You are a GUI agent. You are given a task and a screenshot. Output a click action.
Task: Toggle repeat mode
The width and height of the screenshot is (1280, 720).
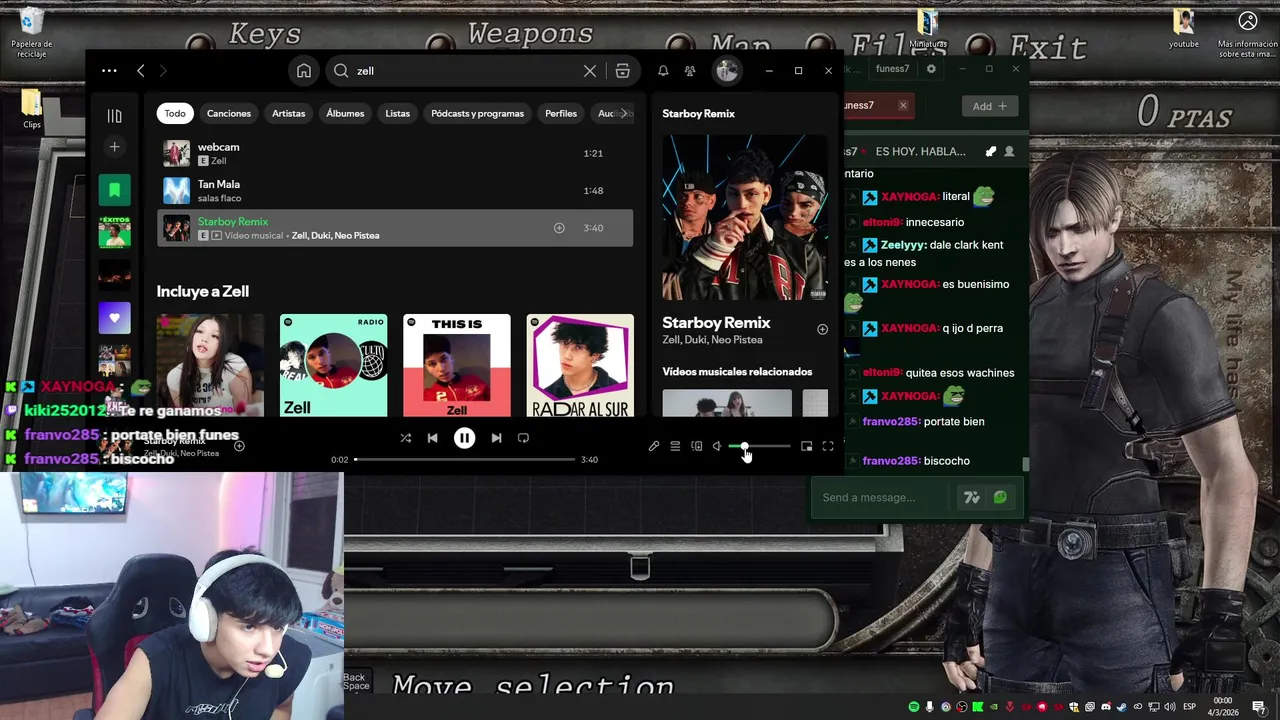[x=523, y=438]
